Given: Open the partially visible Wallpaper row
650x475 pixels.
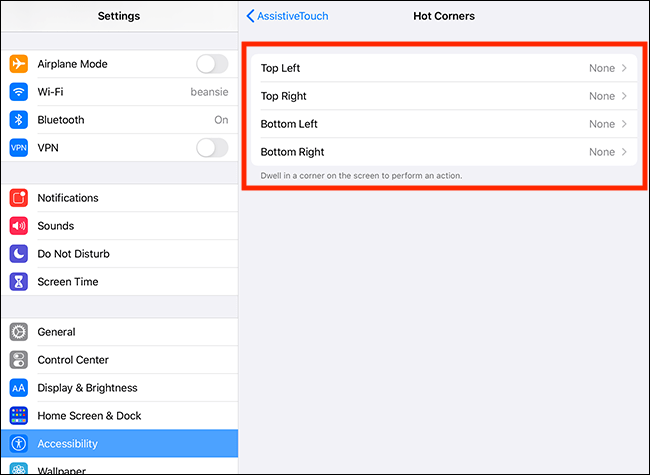Looking at the screenshot, I should (x=119, y=466).
